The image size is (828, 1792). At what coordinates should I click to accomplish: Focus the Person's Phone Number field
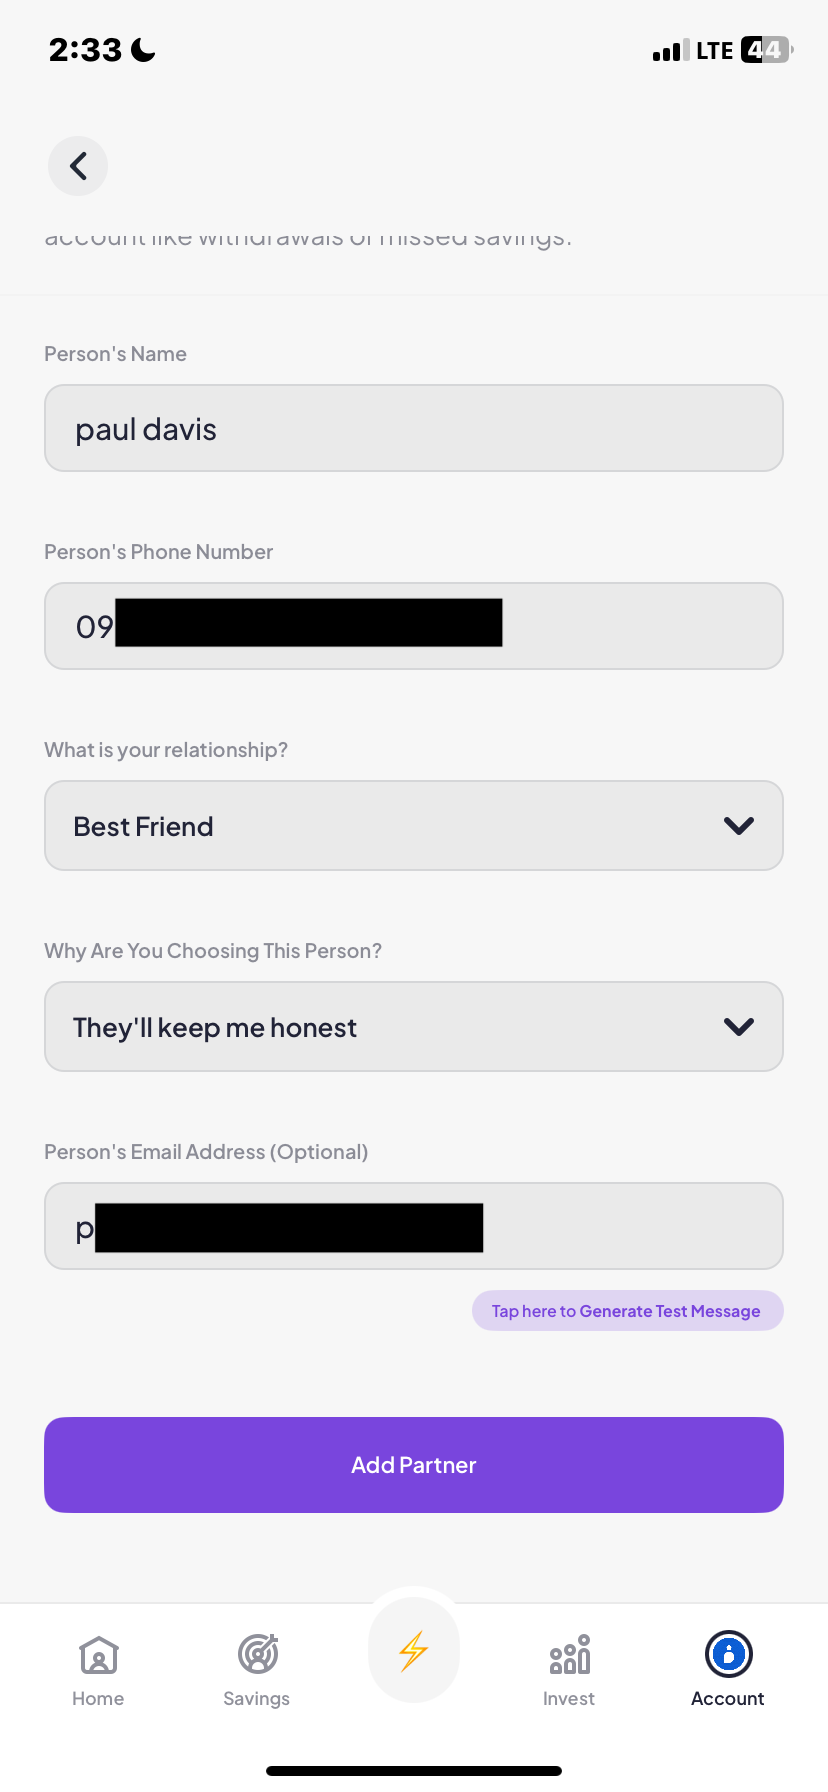pos(640,627)
